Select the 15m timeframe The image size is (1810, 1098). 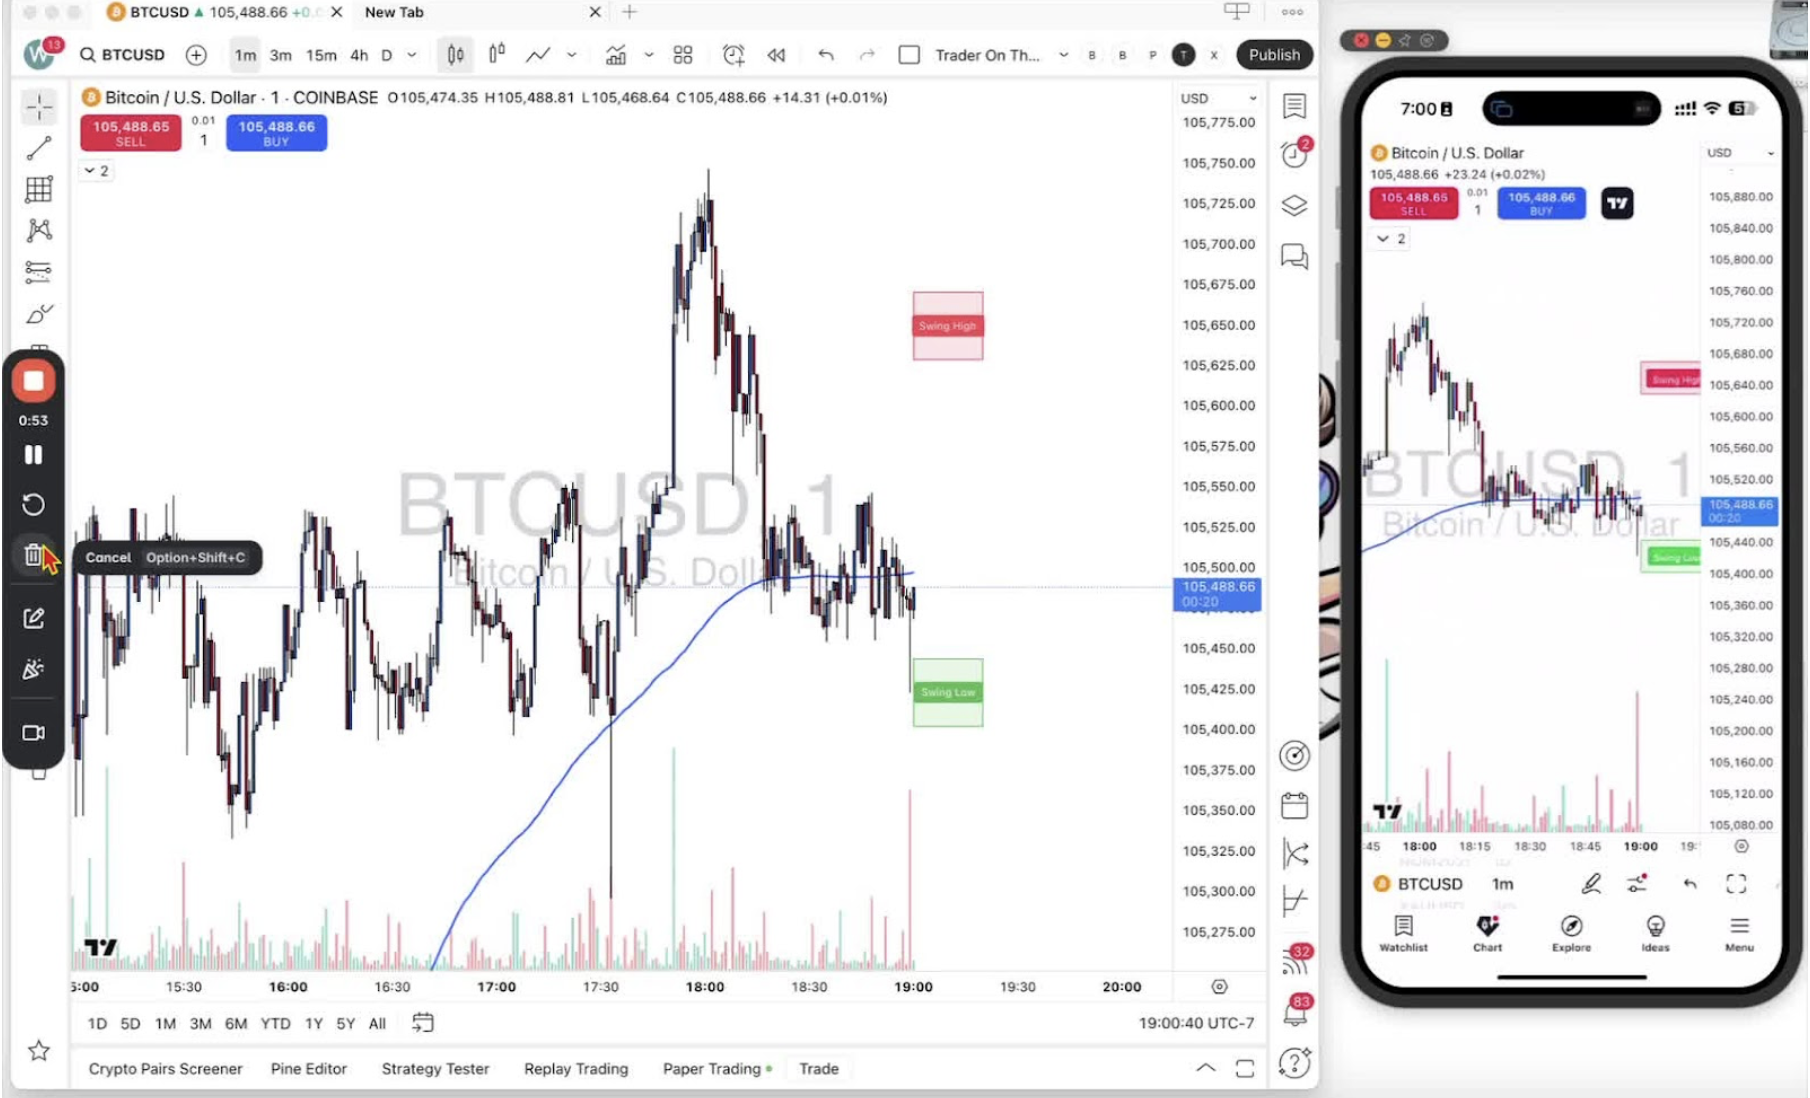click(x=321, y=55)
